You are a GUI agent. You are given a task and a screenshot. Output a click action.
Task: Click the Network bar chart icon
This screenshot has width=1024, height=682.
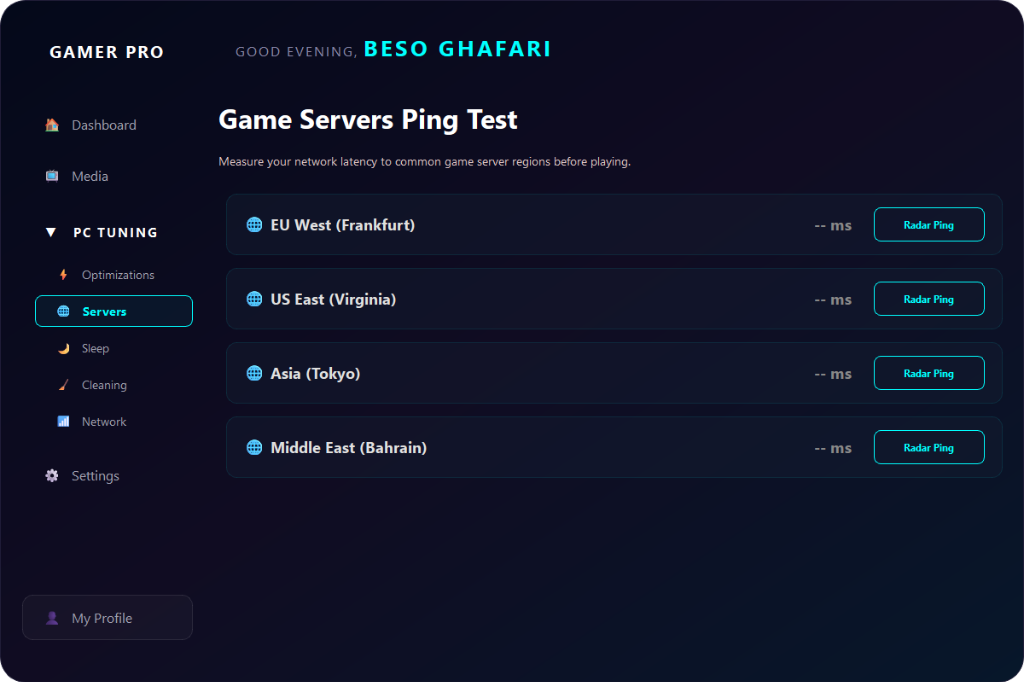click(64, 422)
